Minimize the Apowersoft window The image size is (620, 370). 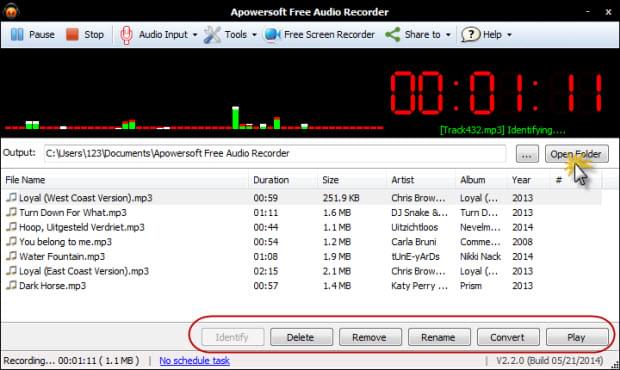[x=588, y=11]
